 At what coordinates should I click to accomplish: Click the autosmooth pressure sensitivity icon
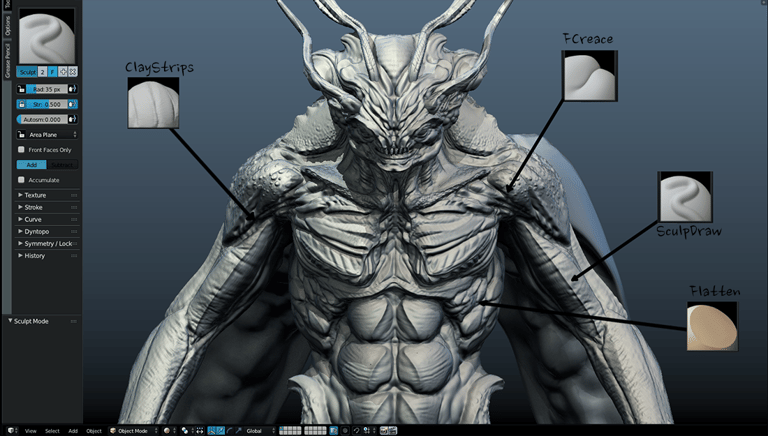(72, 120)
